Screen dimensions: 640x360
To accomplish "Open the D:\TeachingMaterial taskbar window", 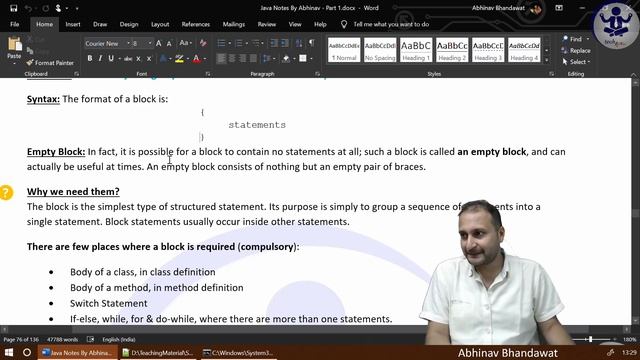I will click(x=158, y=352).
